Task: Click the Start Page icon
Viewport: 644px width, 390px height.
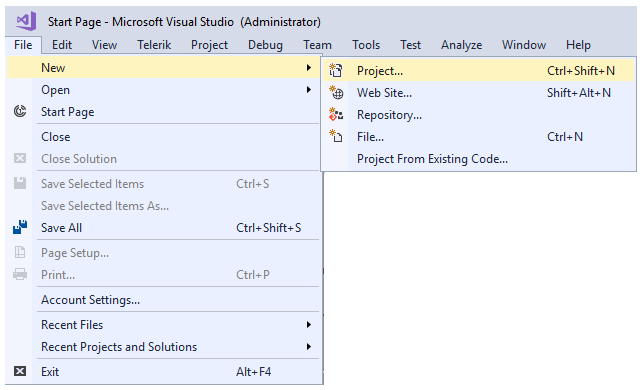Action: [x=20, y=111]
